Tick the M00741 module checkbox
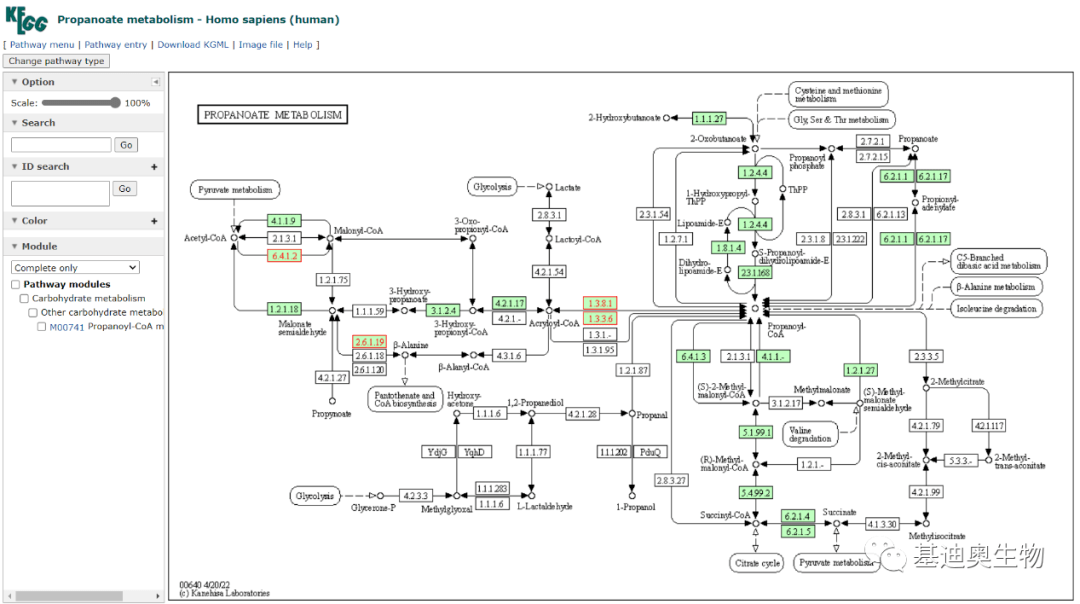This screenshot has width=1080, height=604. (42, 327)
